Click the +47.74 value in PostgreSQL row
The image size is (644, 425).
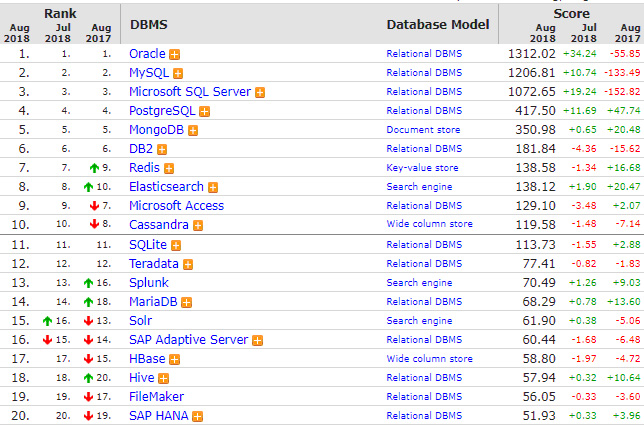[x=624, y=111]
